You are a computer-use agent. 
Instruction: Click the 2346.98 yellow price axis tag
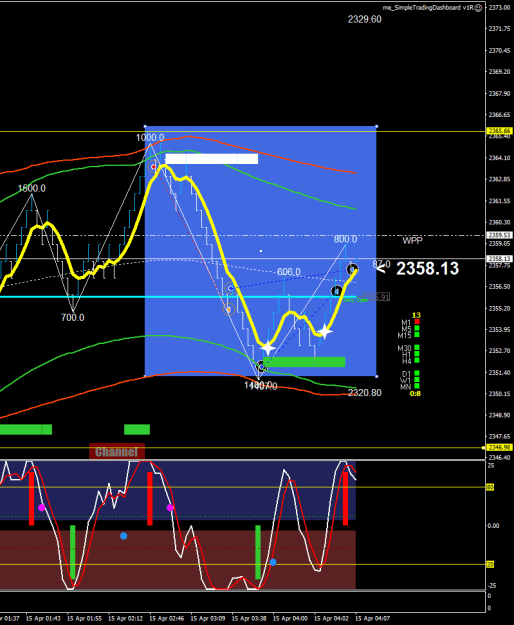pyautogui.click(x=500, y=448)
